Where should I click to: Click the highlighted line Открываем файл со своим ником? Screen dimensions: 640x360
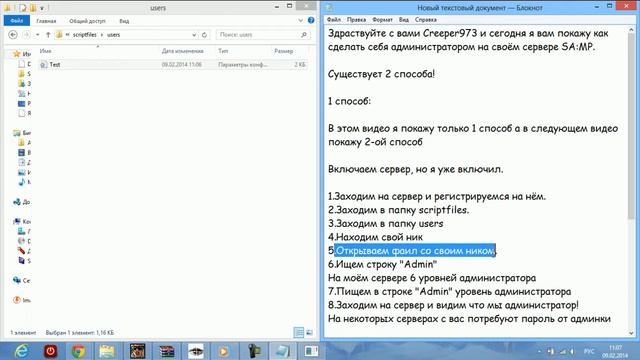(x=415, y=251)
